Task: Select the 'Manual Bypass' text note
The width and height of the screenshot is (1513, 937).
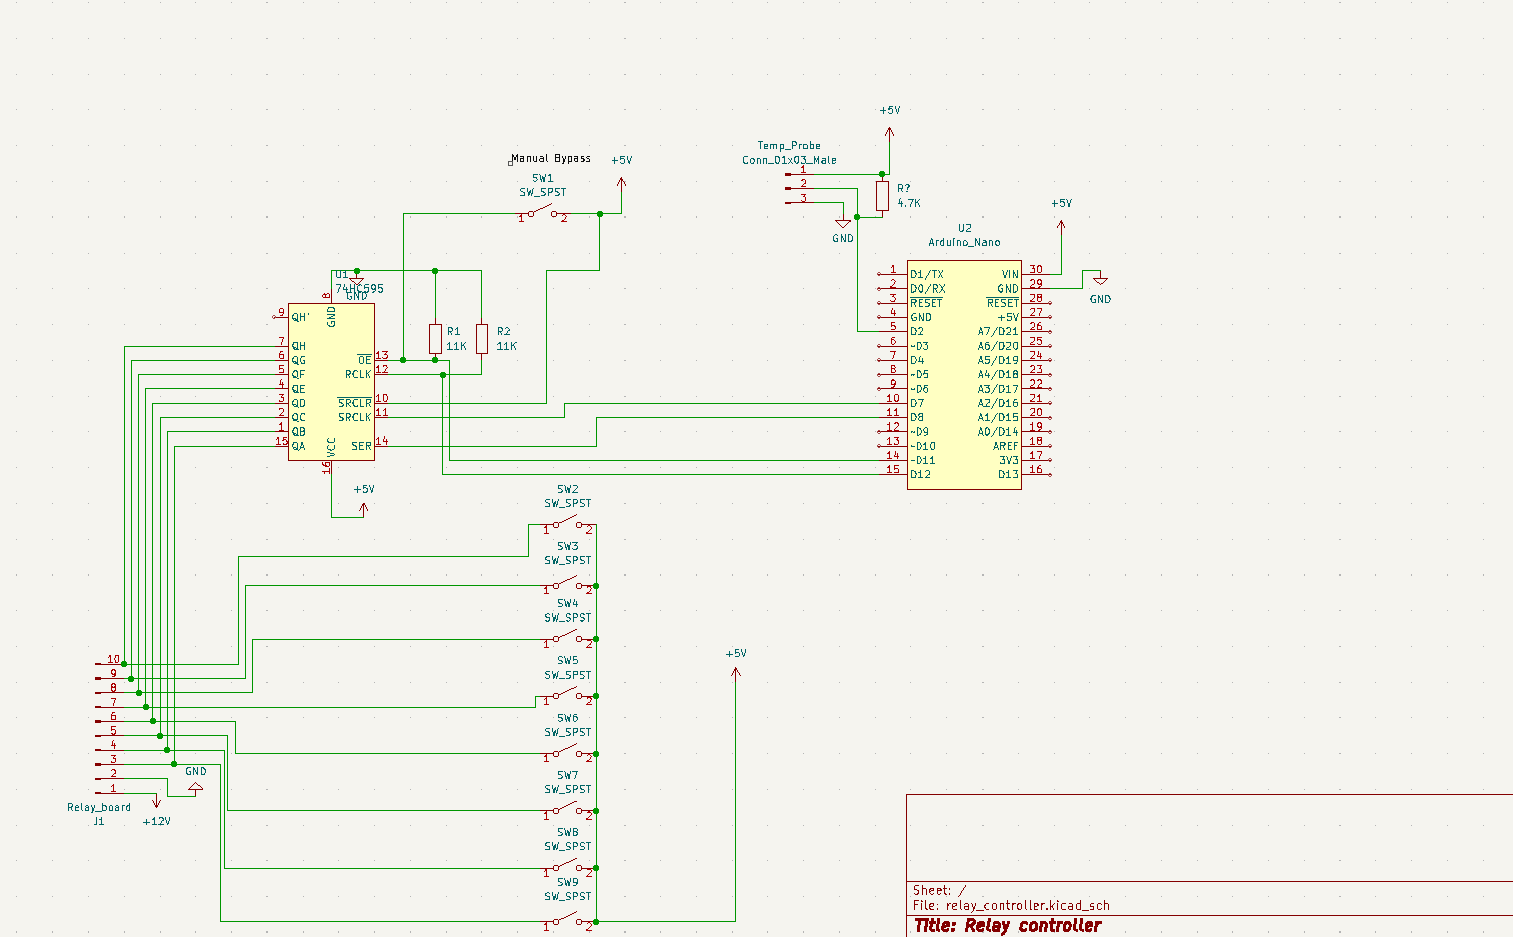Action: pos(551,158)
